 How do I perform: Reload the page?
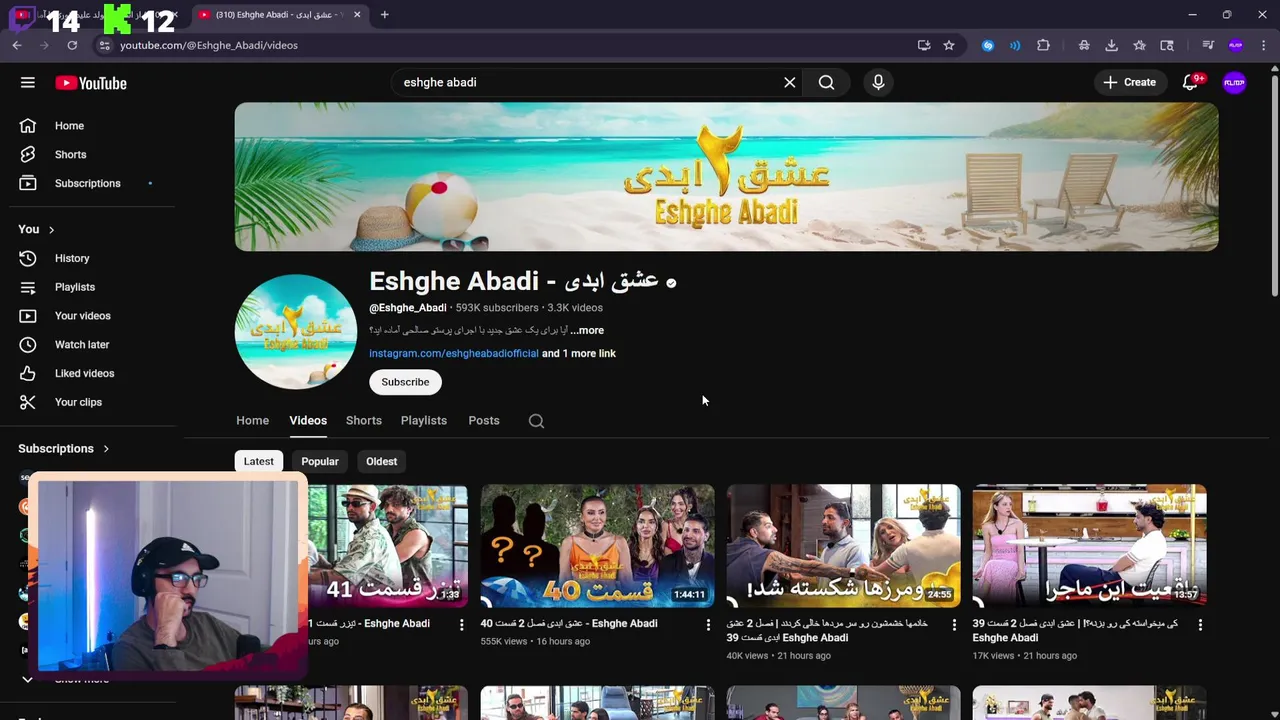click(x=72, y=45)
